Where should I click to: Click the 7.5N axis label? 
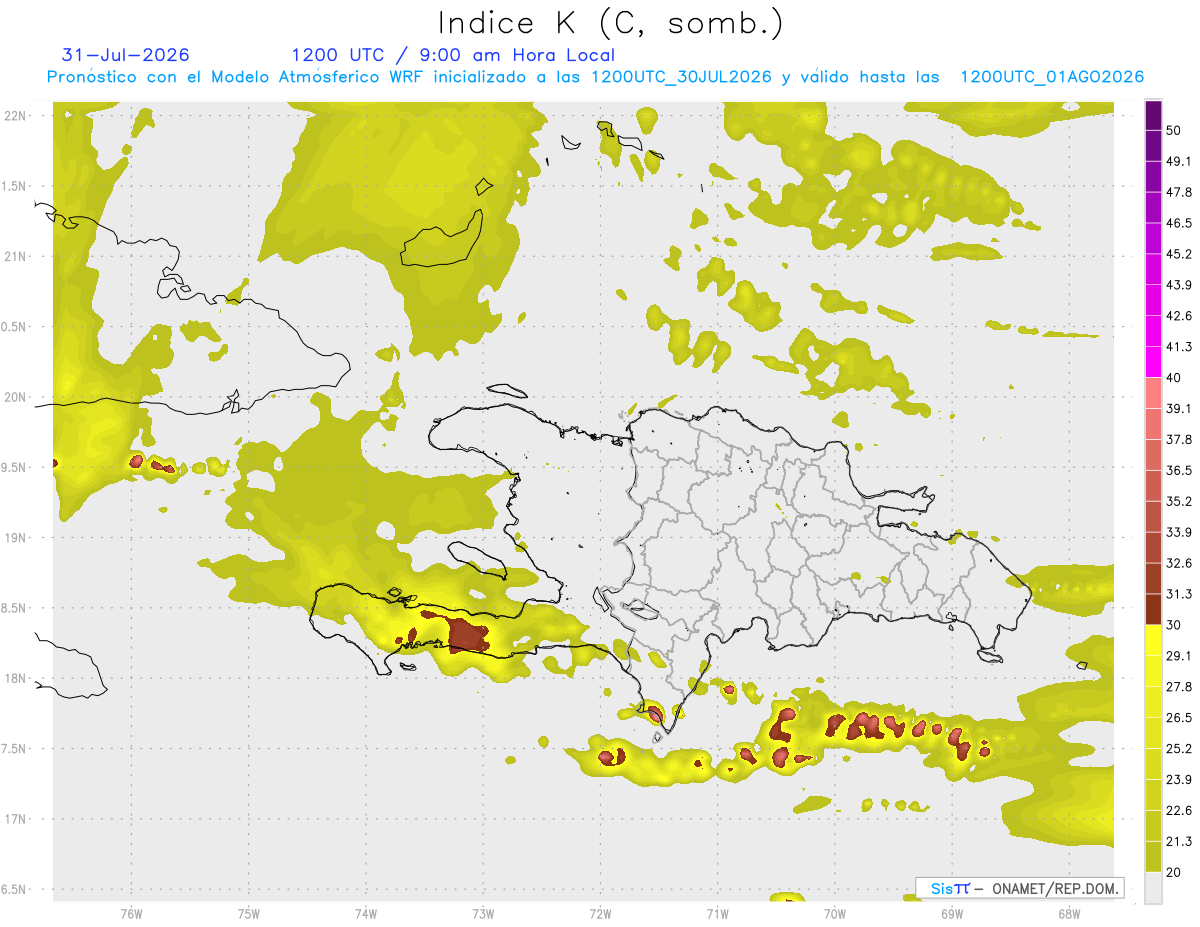(x=15, y=749)
